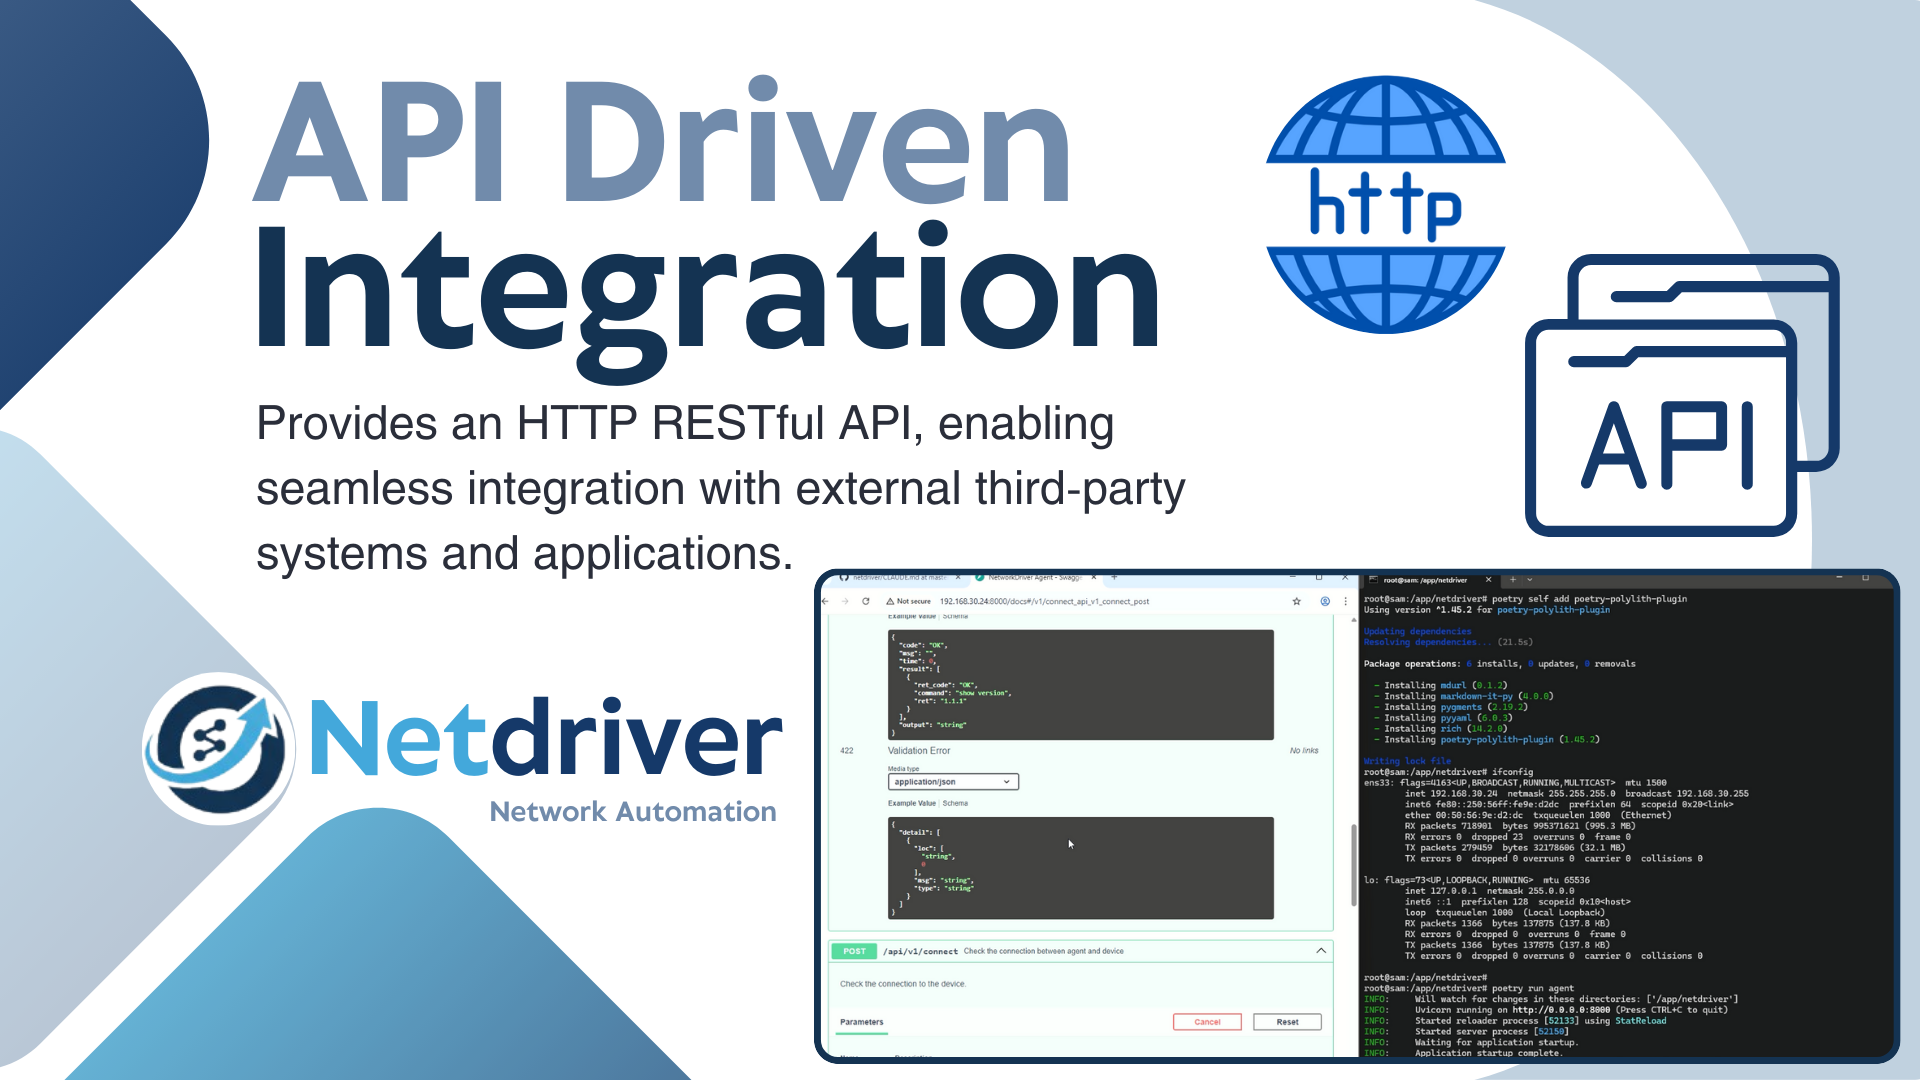Click the Swagger favicon on the NetworkDriver tab
The image size is (1920, 1080).
[979, 576]
